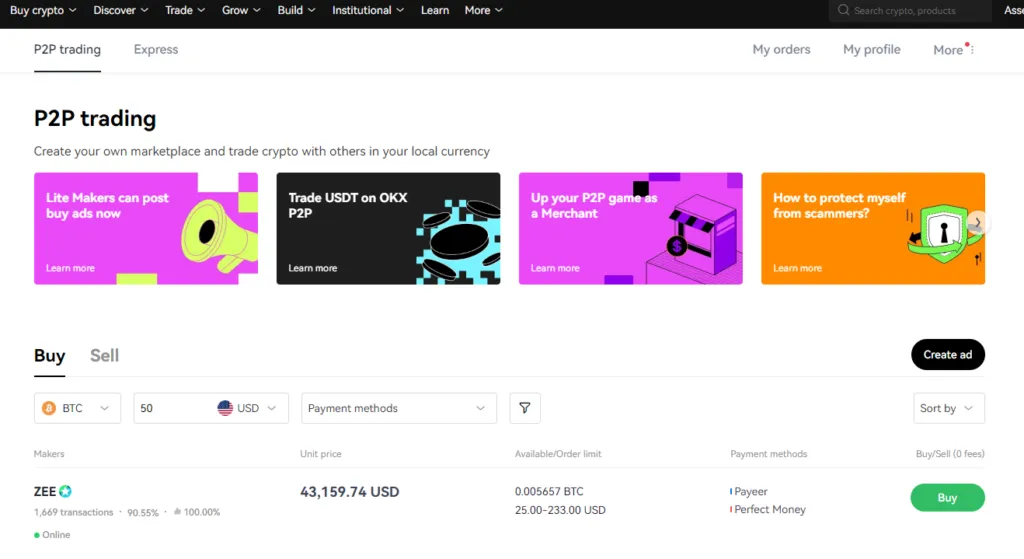
Task: Click the 25.00–233.00 USD order limit
Action: pyautogui.click(x=560, y=510)
